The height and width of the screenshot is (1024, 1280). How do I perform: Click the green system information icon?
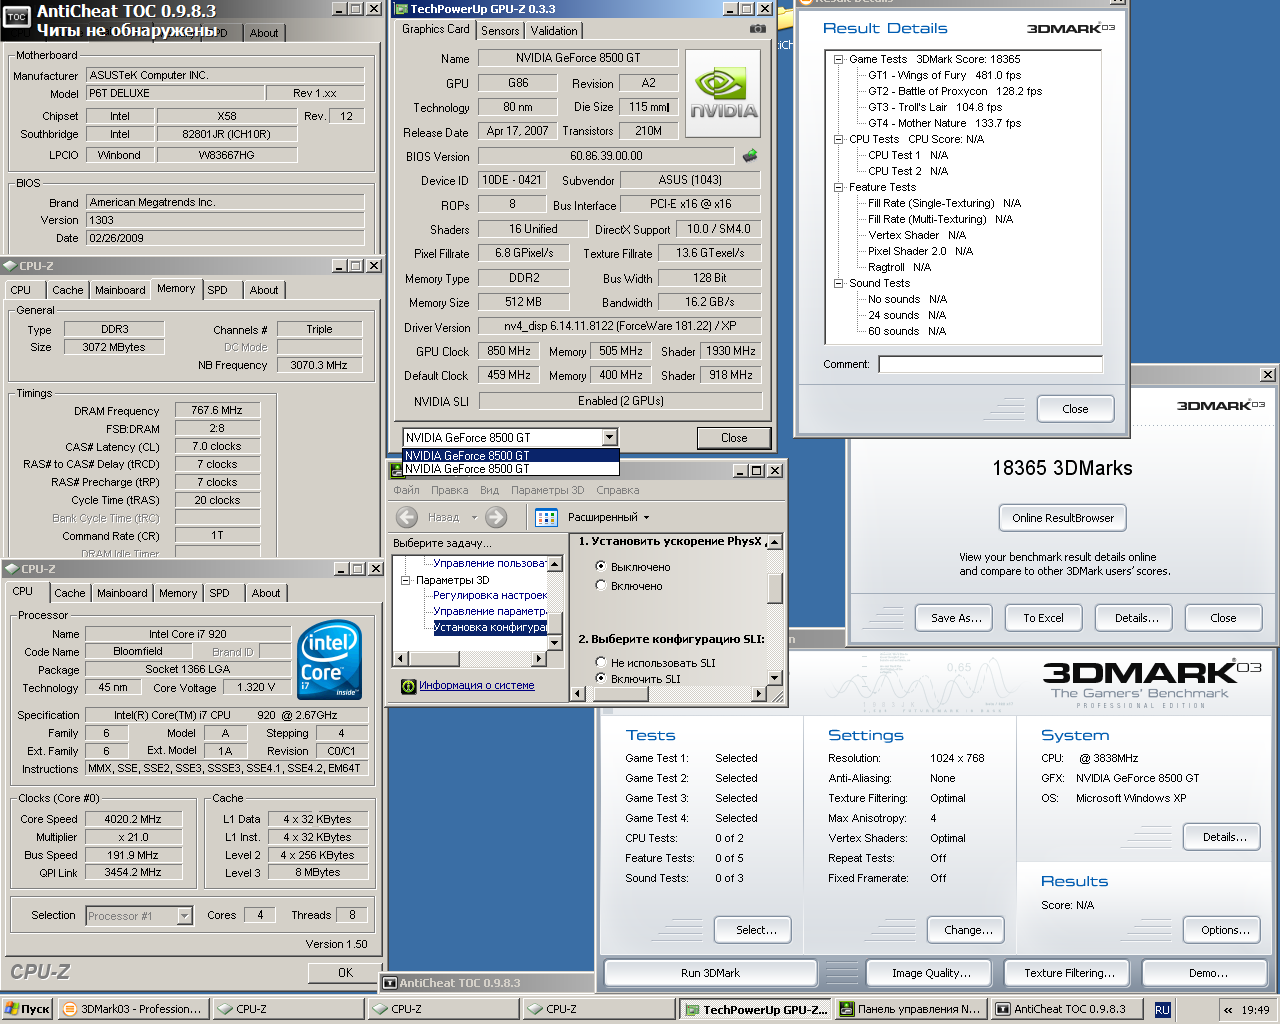coord(408,686)
